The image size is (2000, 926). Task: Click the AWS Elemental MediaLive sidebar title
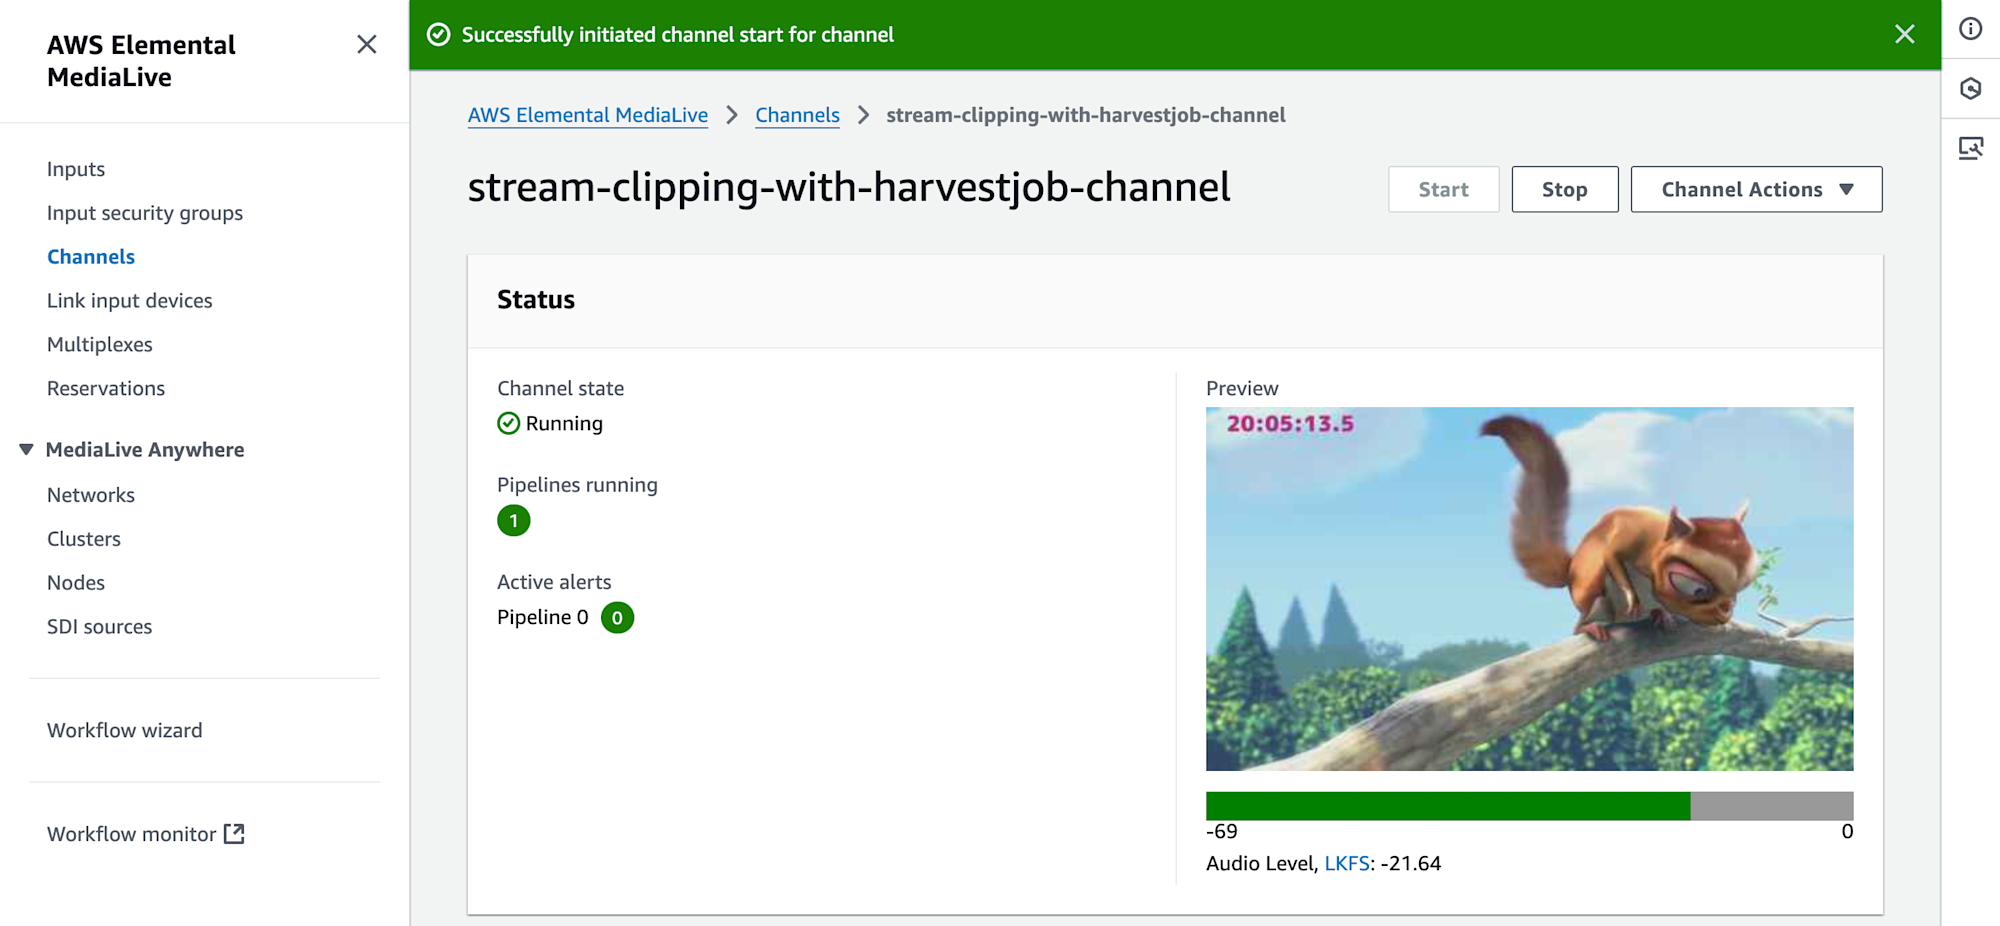click(141, 61)
